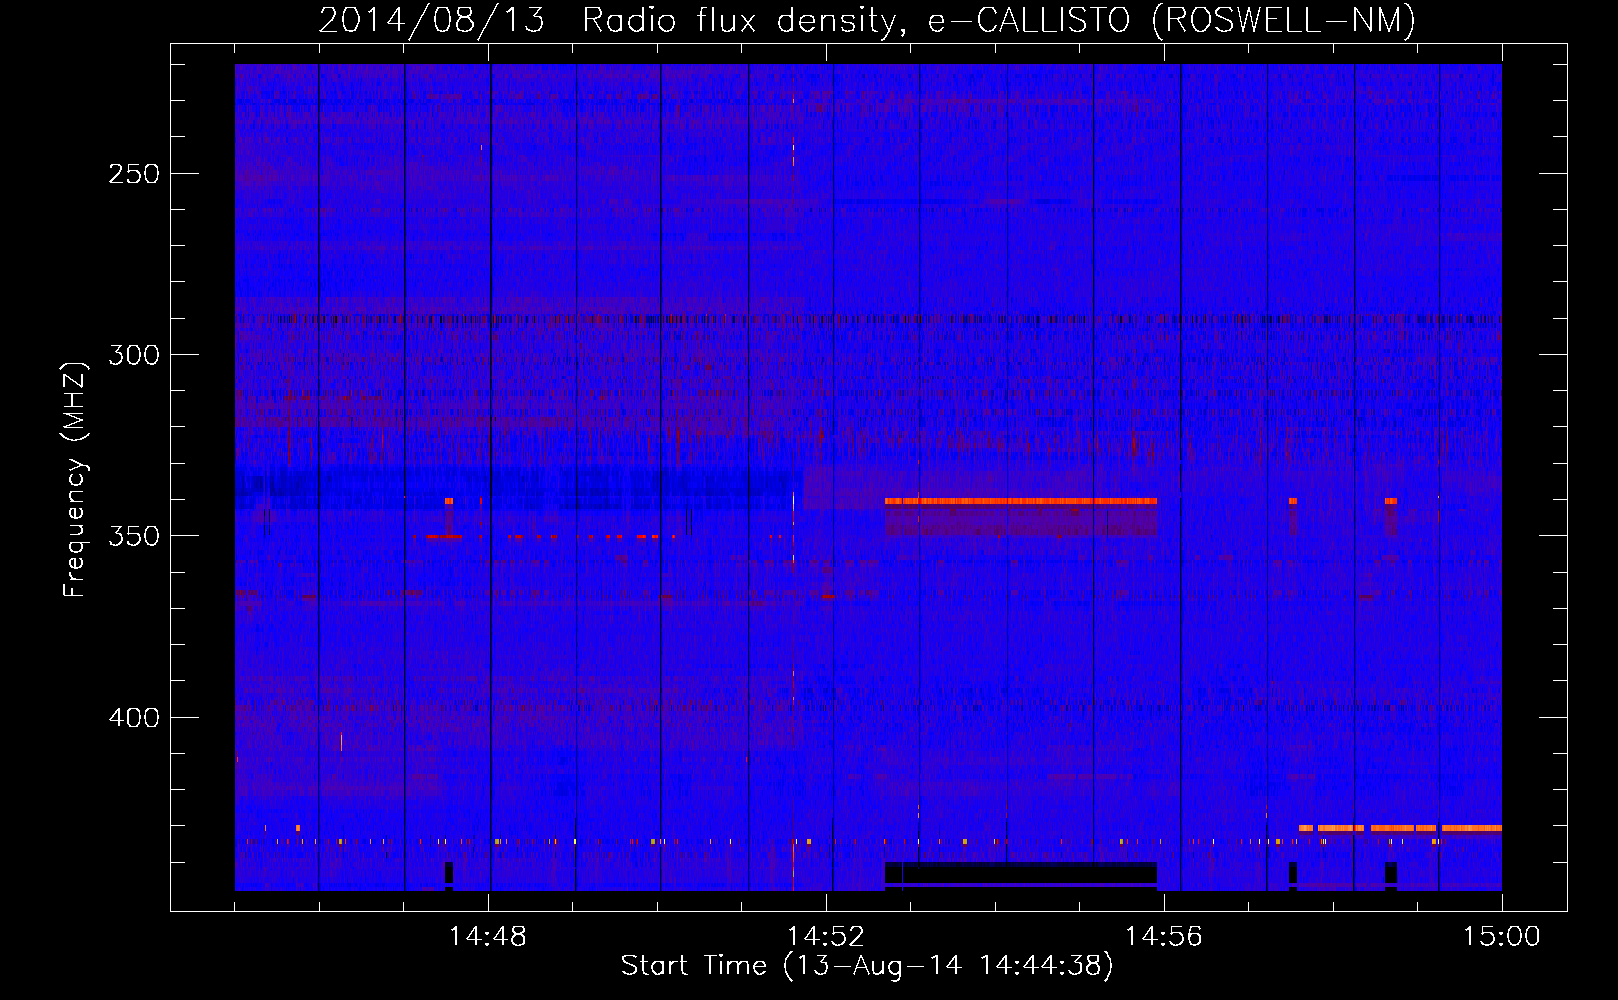Click the 350 frequency tick label
1618x1000 pixels.
pyautogui.click(x=134, y=536)
